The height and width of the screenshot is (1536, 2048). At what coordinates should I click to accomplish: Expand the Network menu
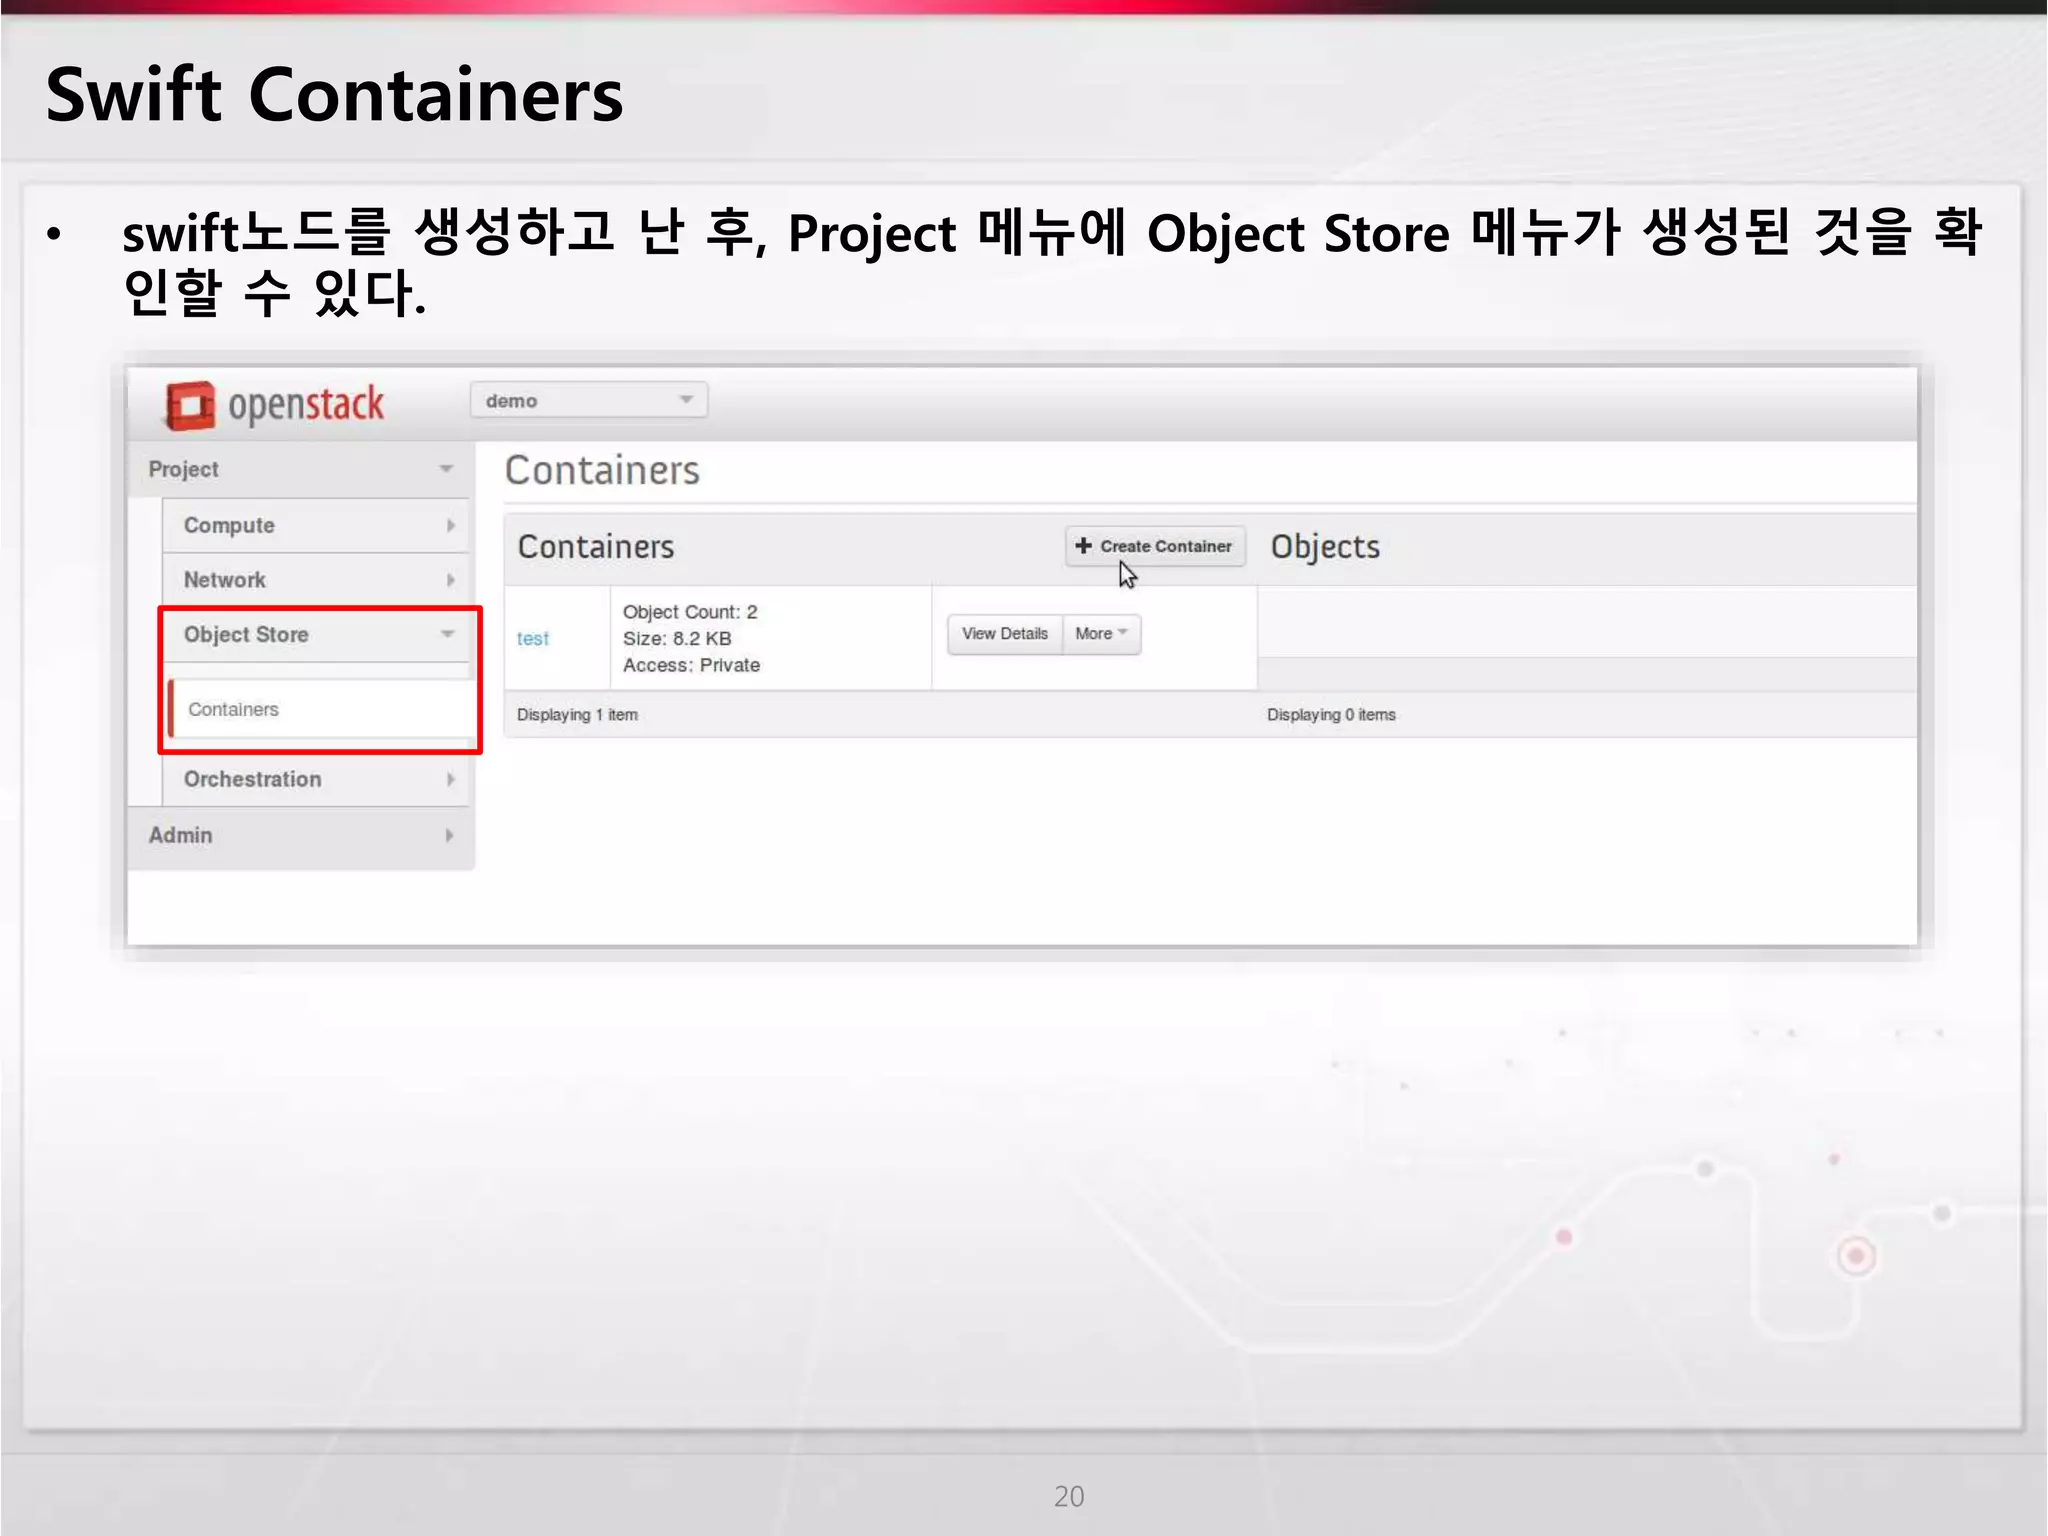225,580
